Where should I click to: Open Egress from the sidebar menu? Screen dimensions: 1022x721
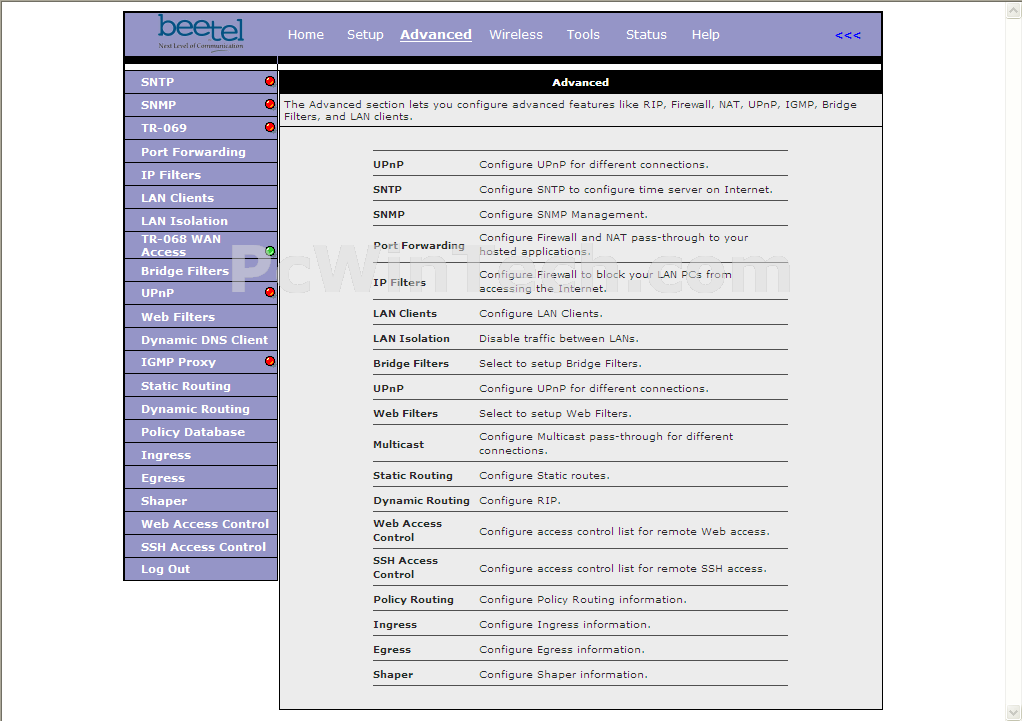pos(163,478)
